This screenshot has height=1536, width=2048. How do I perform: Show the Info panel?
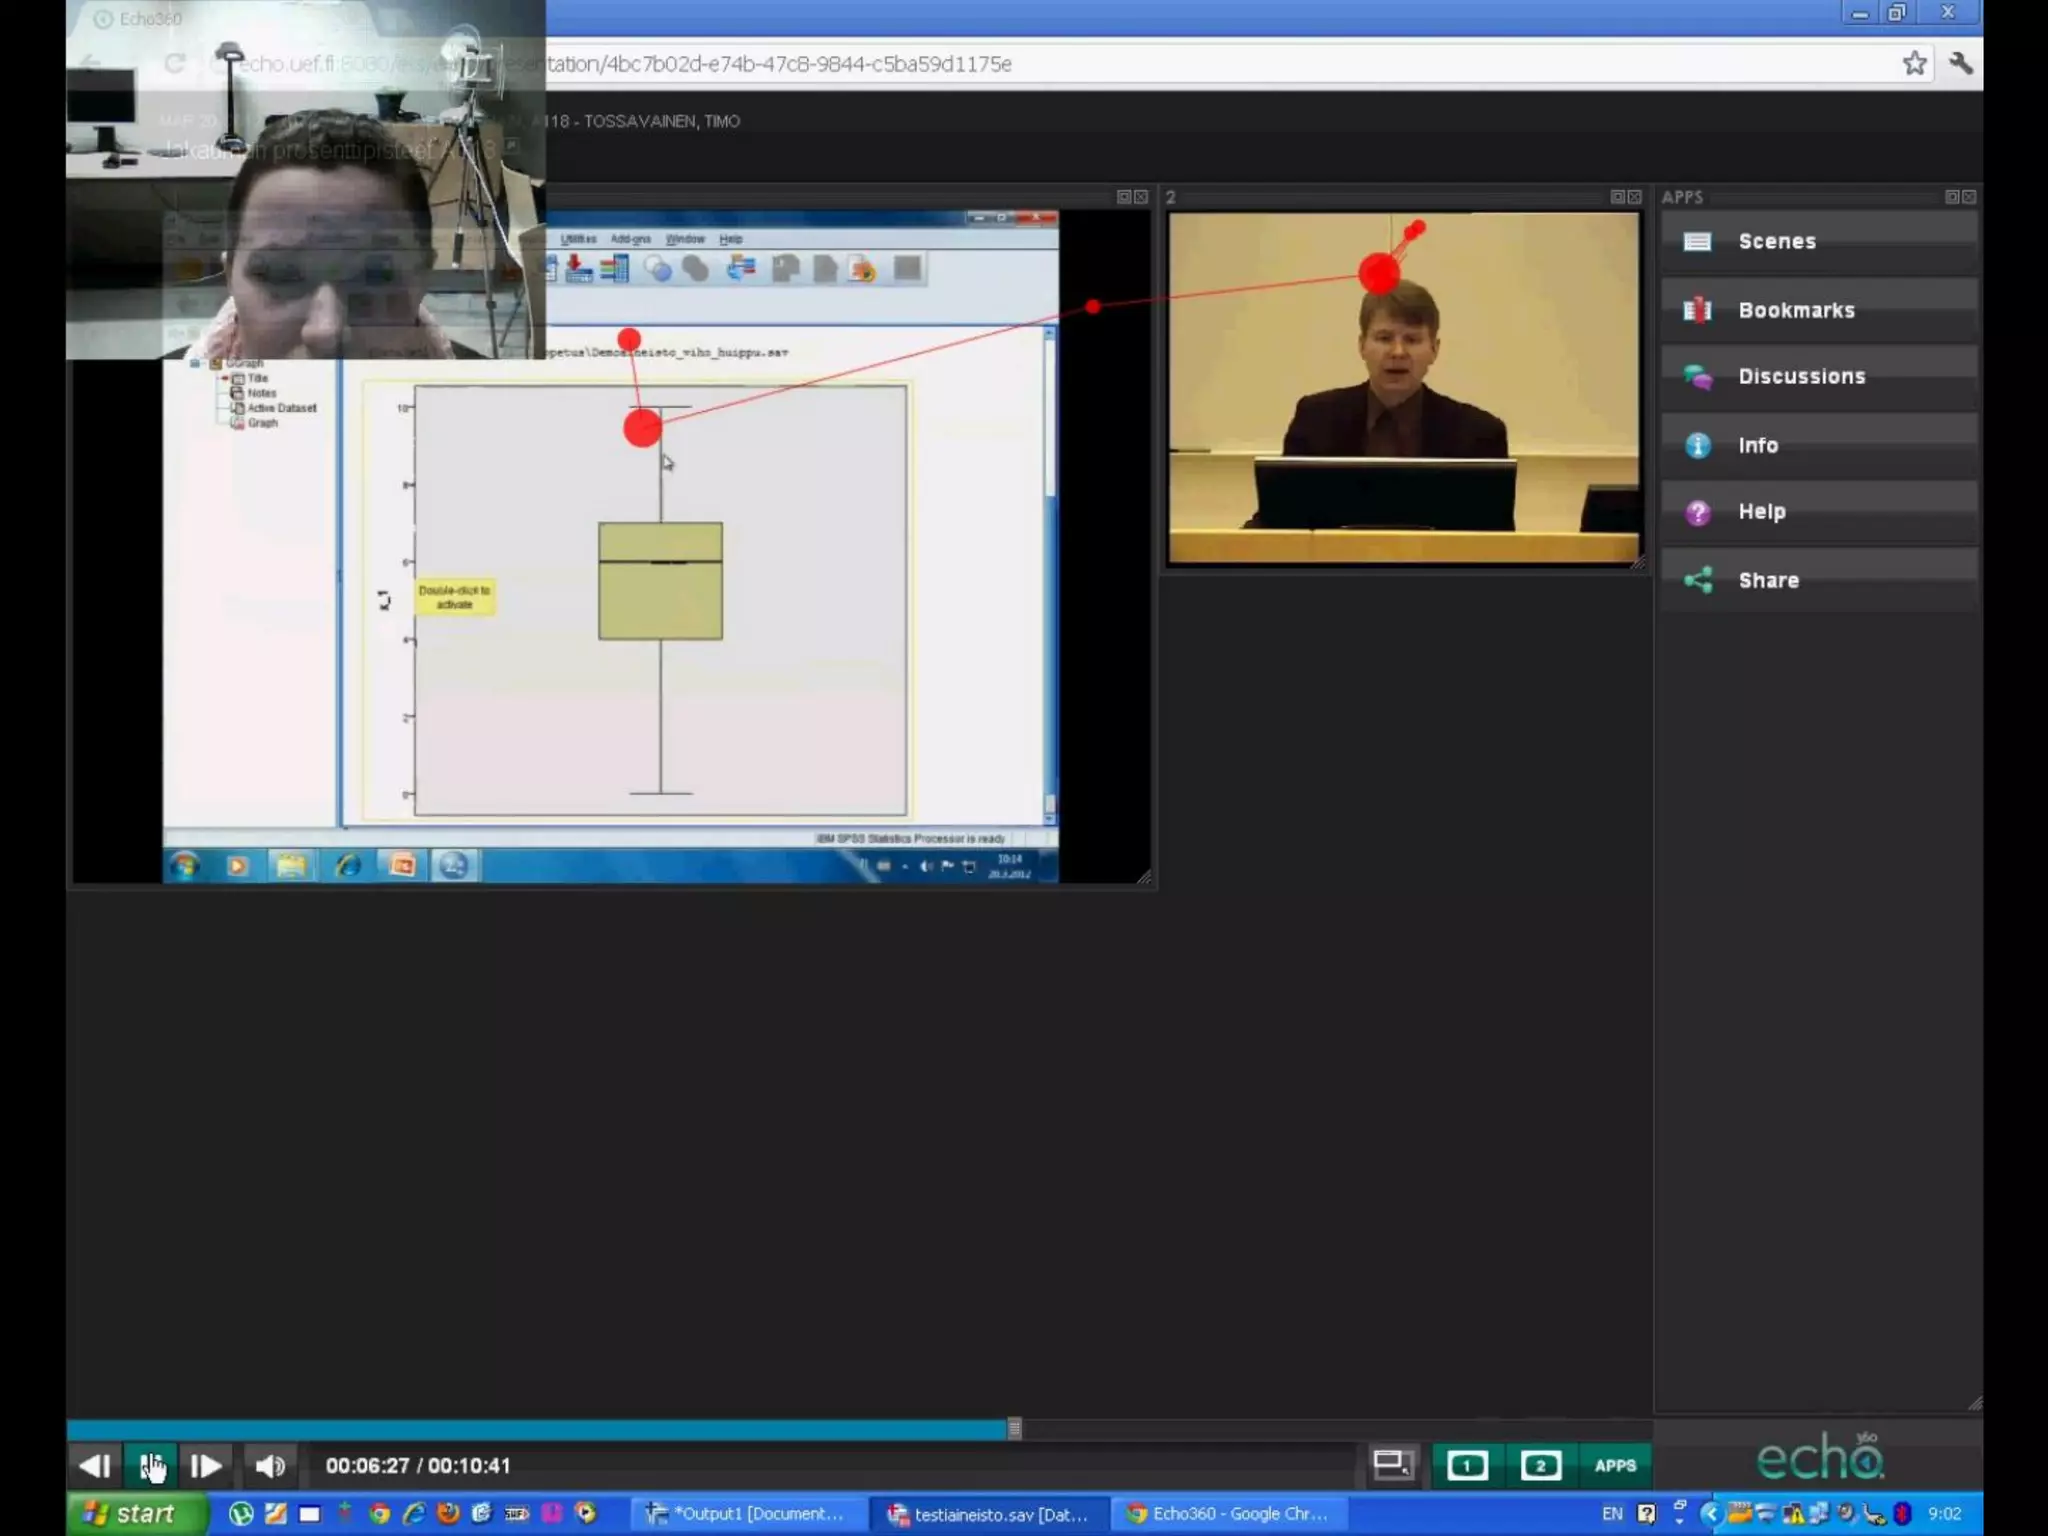pos(1757,445)
